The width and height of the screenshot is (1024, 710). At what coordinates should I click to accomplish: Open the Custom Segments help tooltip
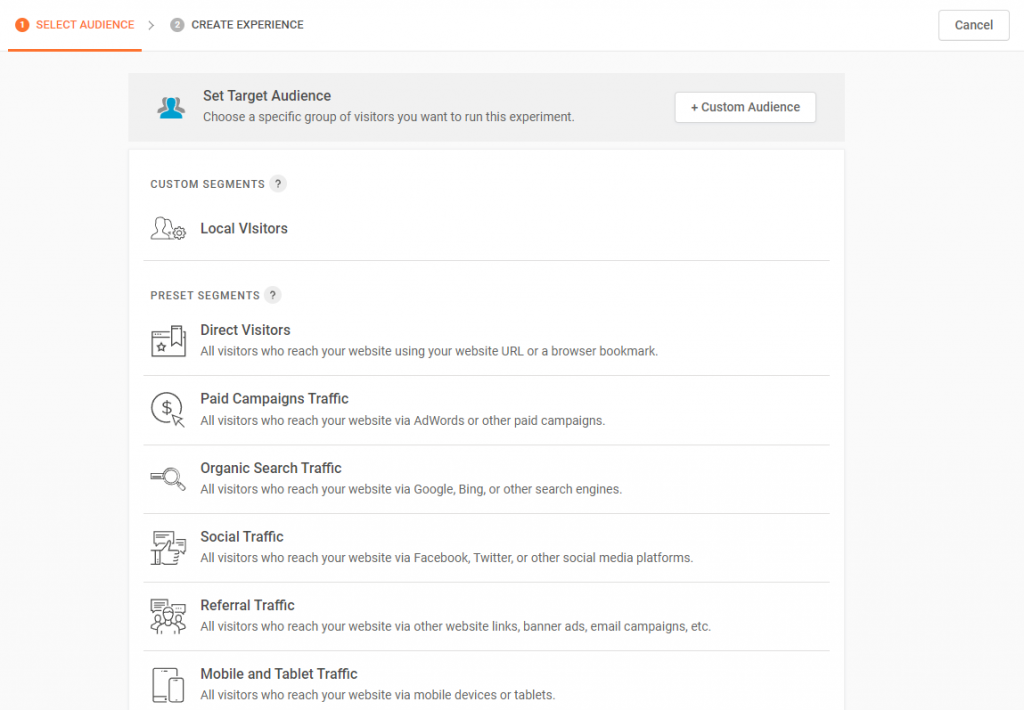[x=278, y=184]
